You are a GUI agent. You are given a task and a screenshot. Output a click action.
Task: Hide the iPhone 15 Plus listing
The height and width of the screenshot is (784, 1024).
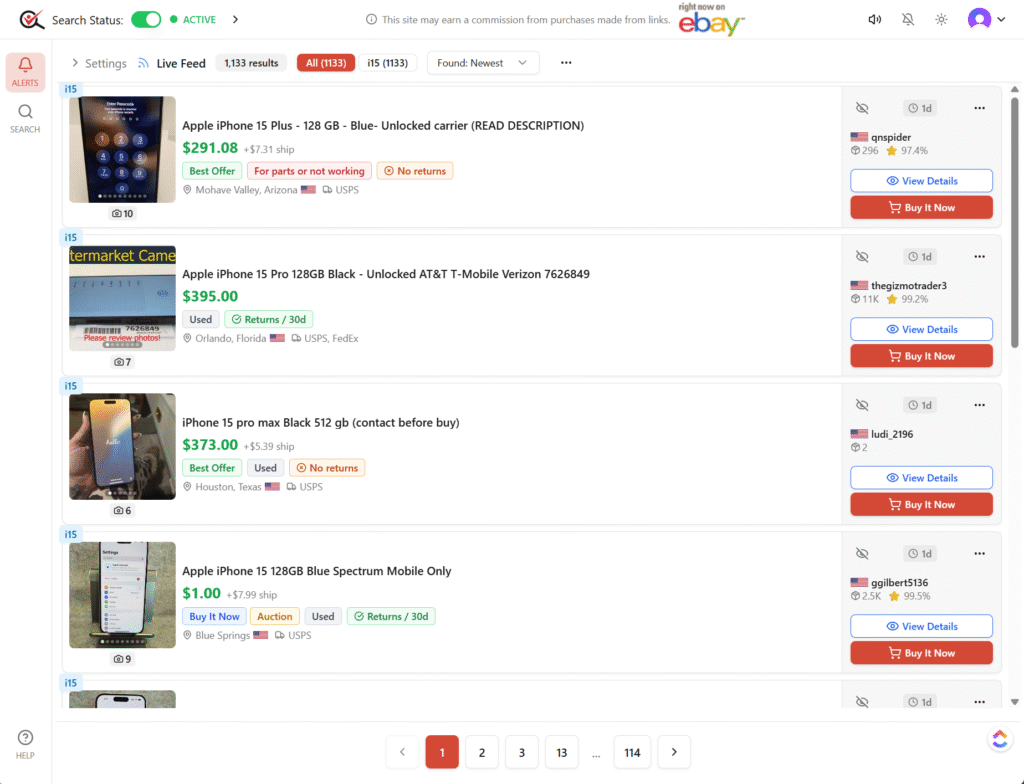tap(862, 108)
